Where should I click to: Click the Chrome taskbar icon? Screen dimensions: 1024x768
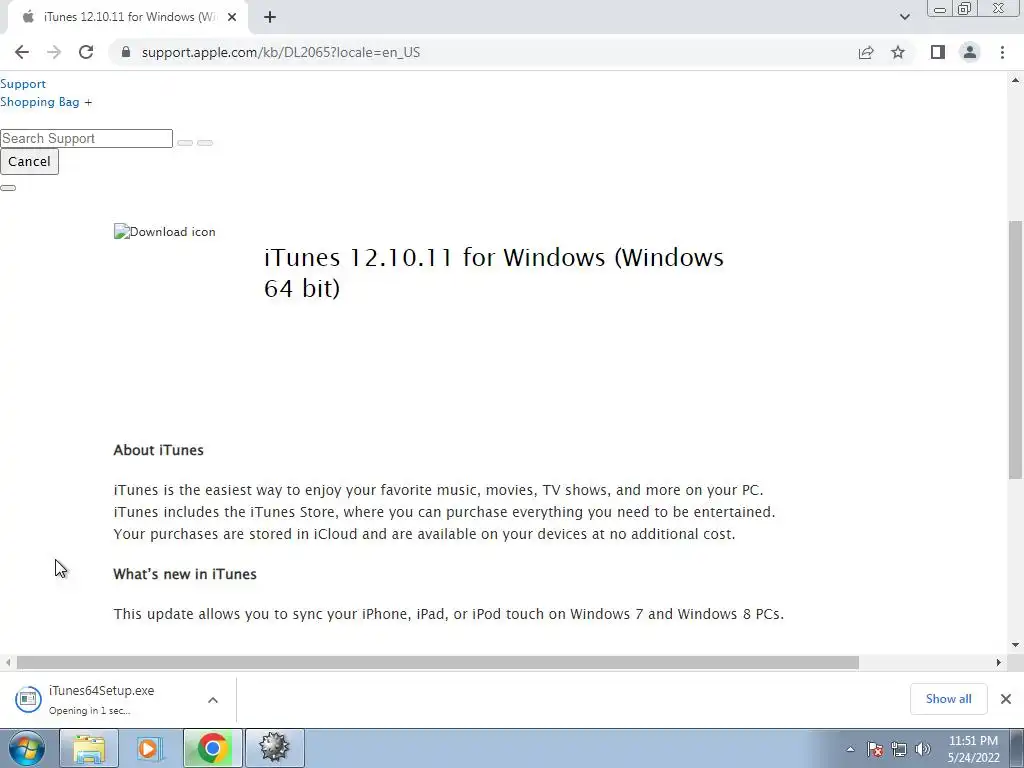pyautogui.click(x=212, y=748)
